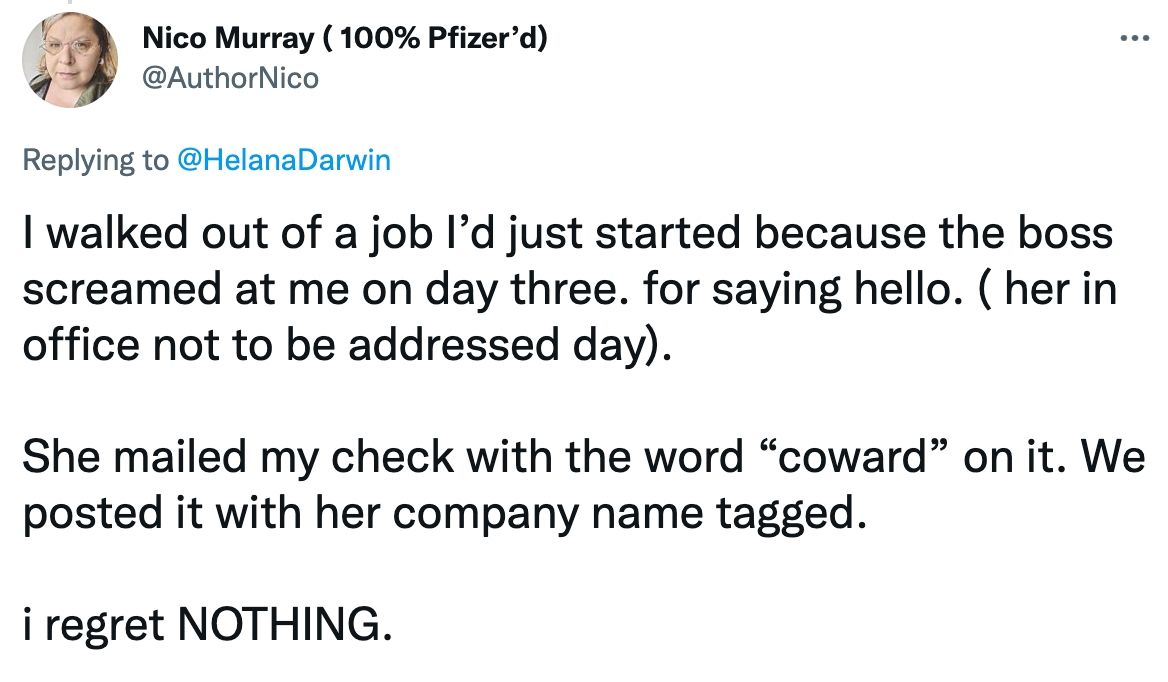Image resolution: width=1168 pixels, height=682 pixels.
Task: Click the "Replying to" label
Action: click(95, 161)
